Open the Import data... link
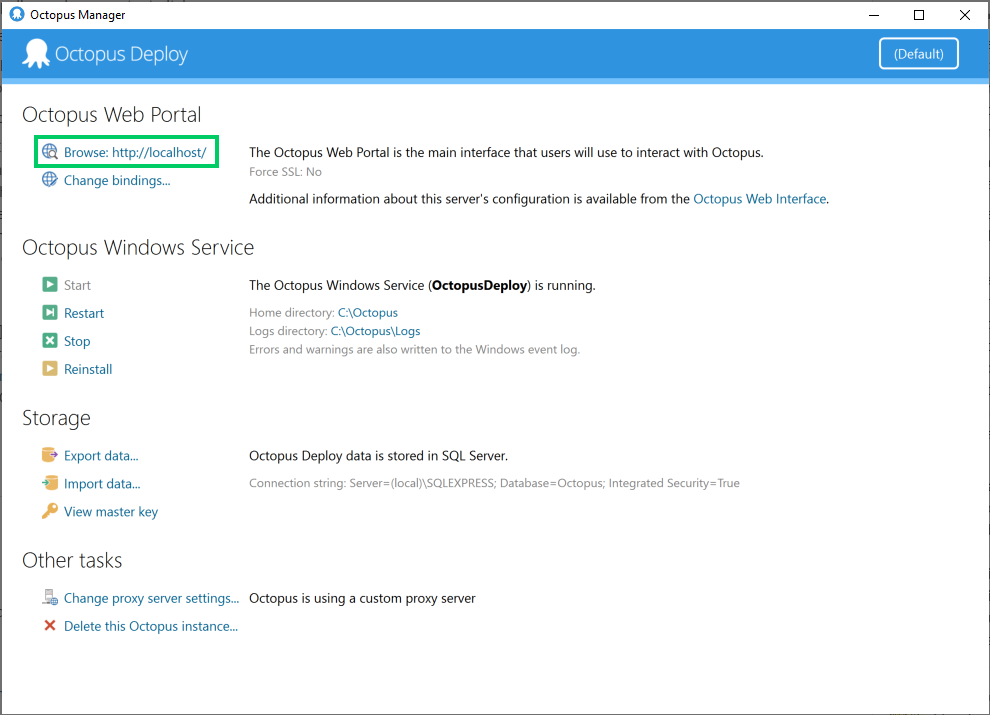990x715 pixels. point(102,484)
